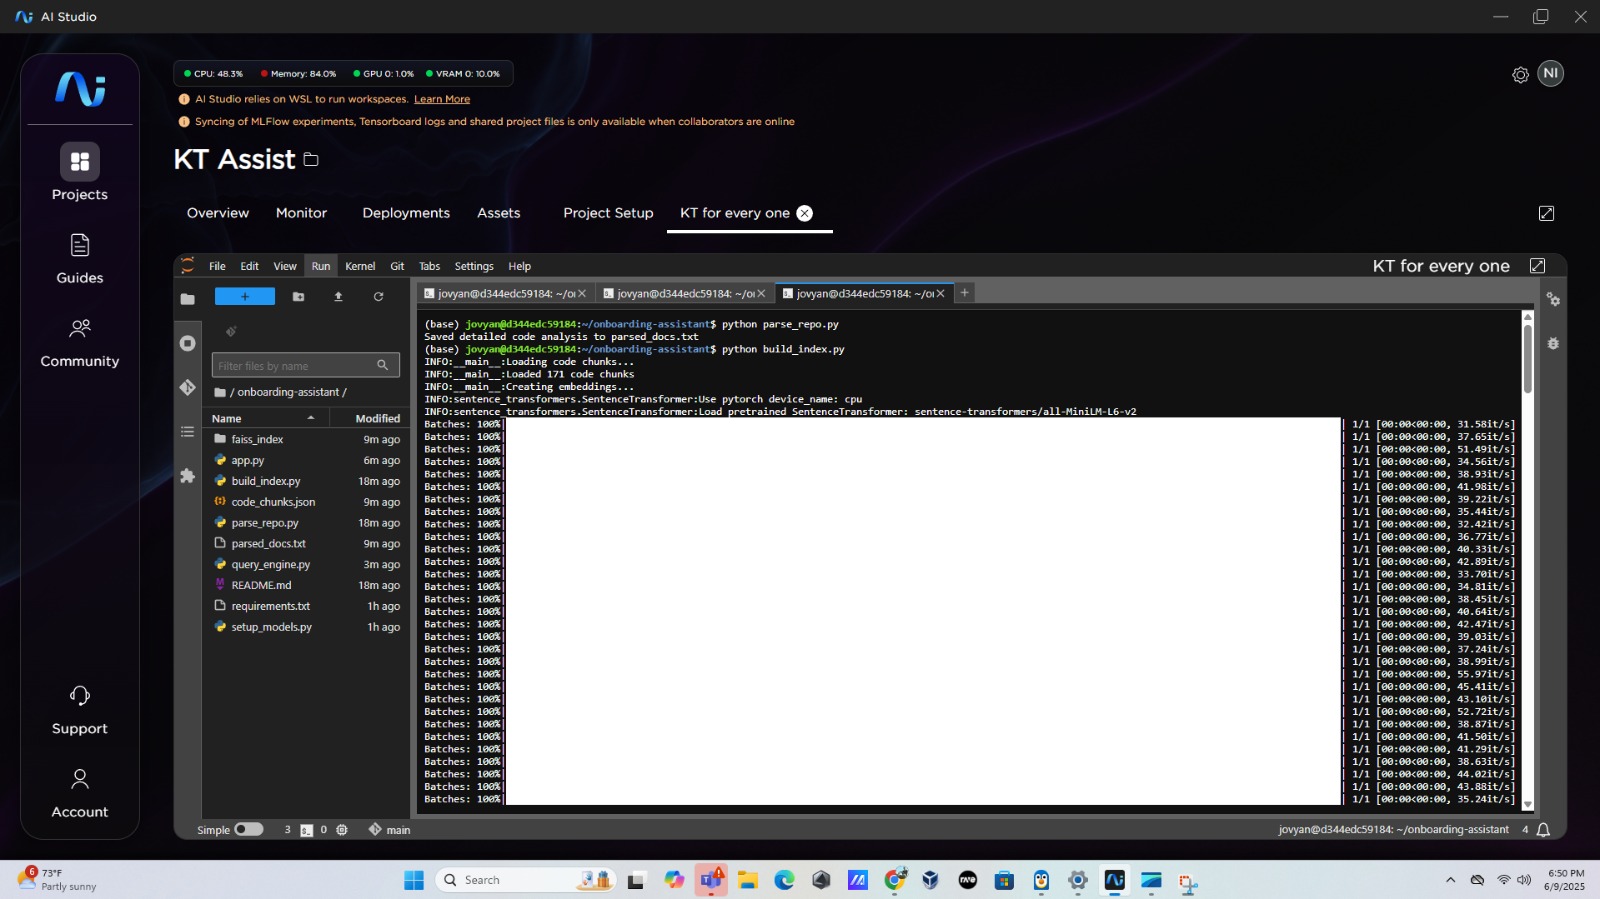Open the Running Terminals and Kernels panel
The height and width of the screenshot is (899, 1600).
[x=187, y=343]
